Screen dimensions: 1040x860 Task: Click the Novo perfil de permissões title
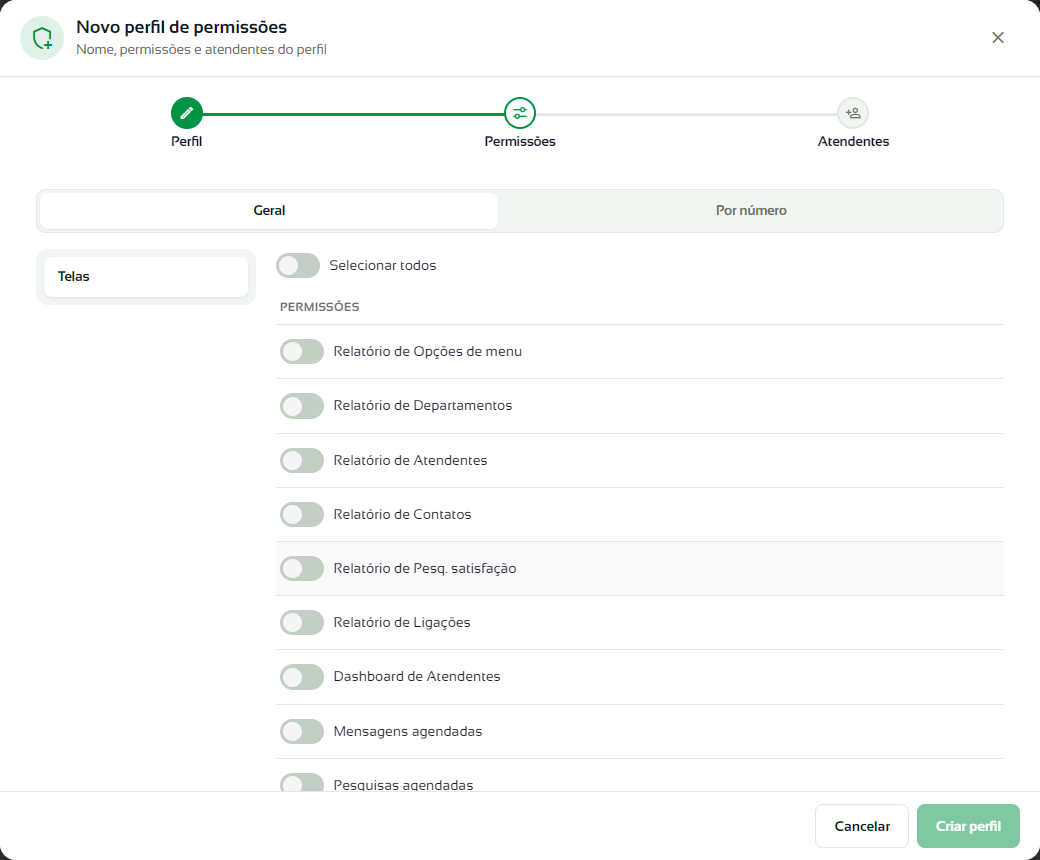182,27
